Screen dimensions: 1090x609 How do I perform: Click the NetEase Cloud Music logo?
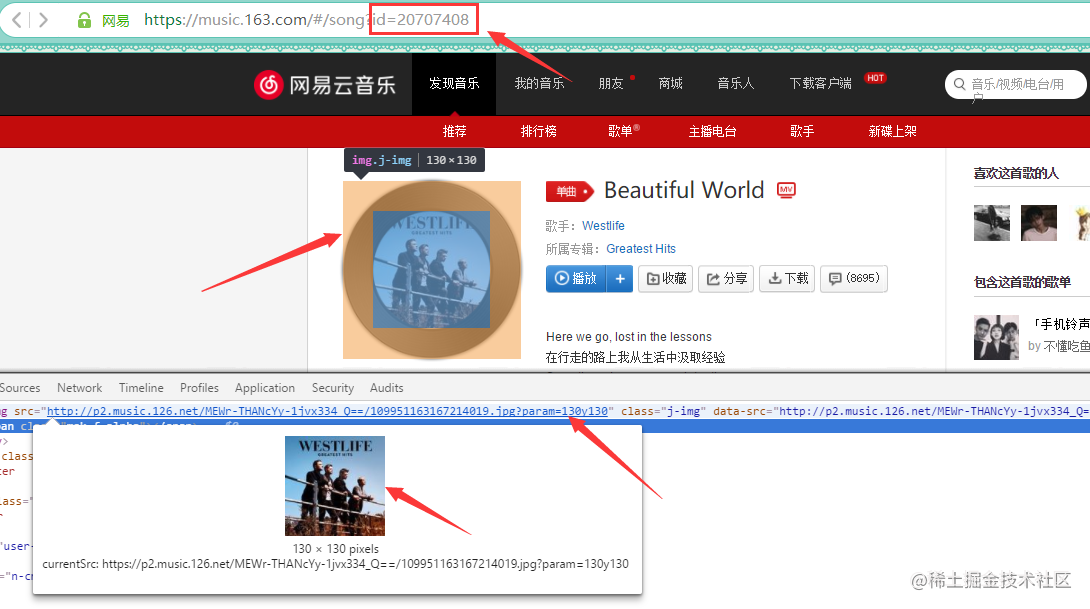[325, 85]
